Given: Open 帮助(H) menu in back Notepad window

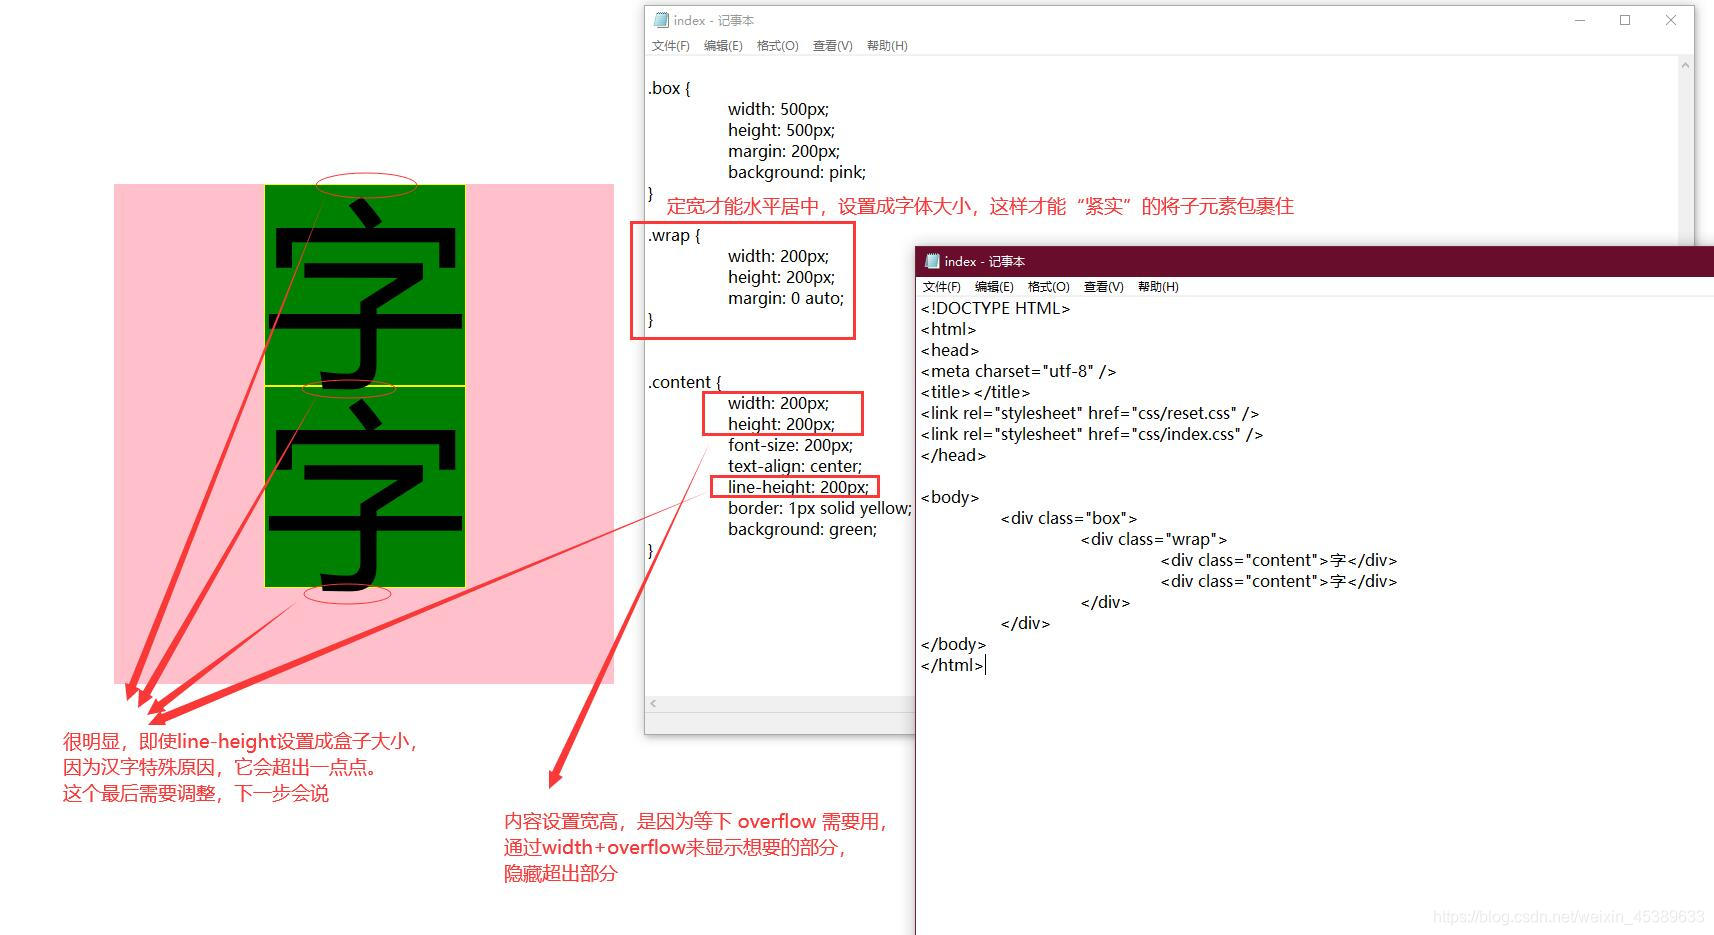Looking at the screenshot, I should [x=887, y=46].
